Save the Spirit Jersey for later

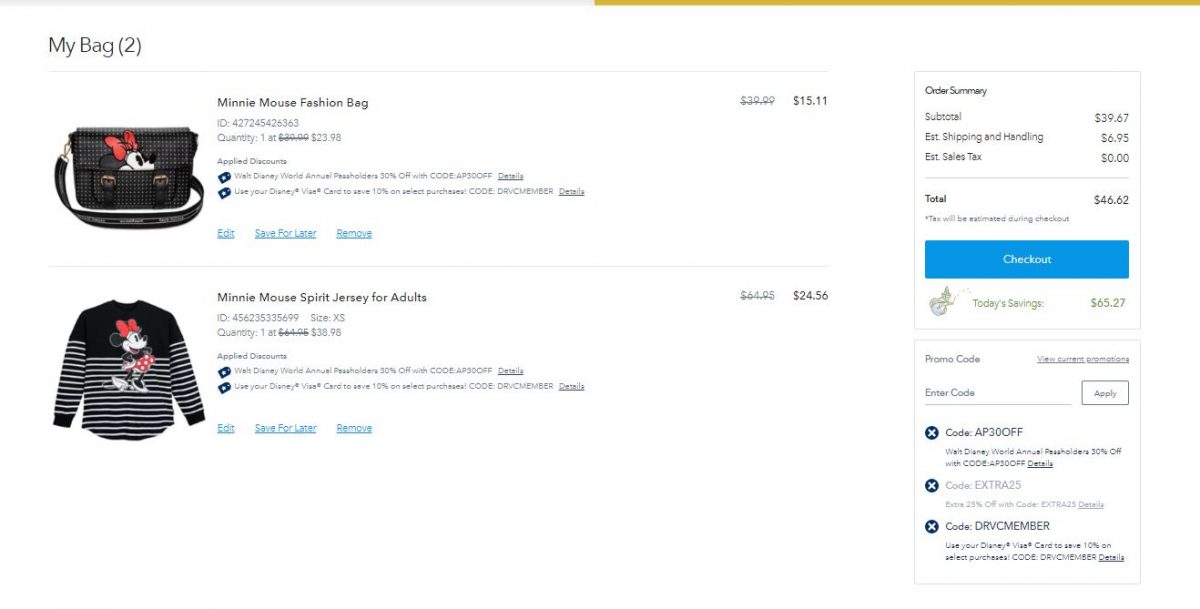(x=286, y=427)
